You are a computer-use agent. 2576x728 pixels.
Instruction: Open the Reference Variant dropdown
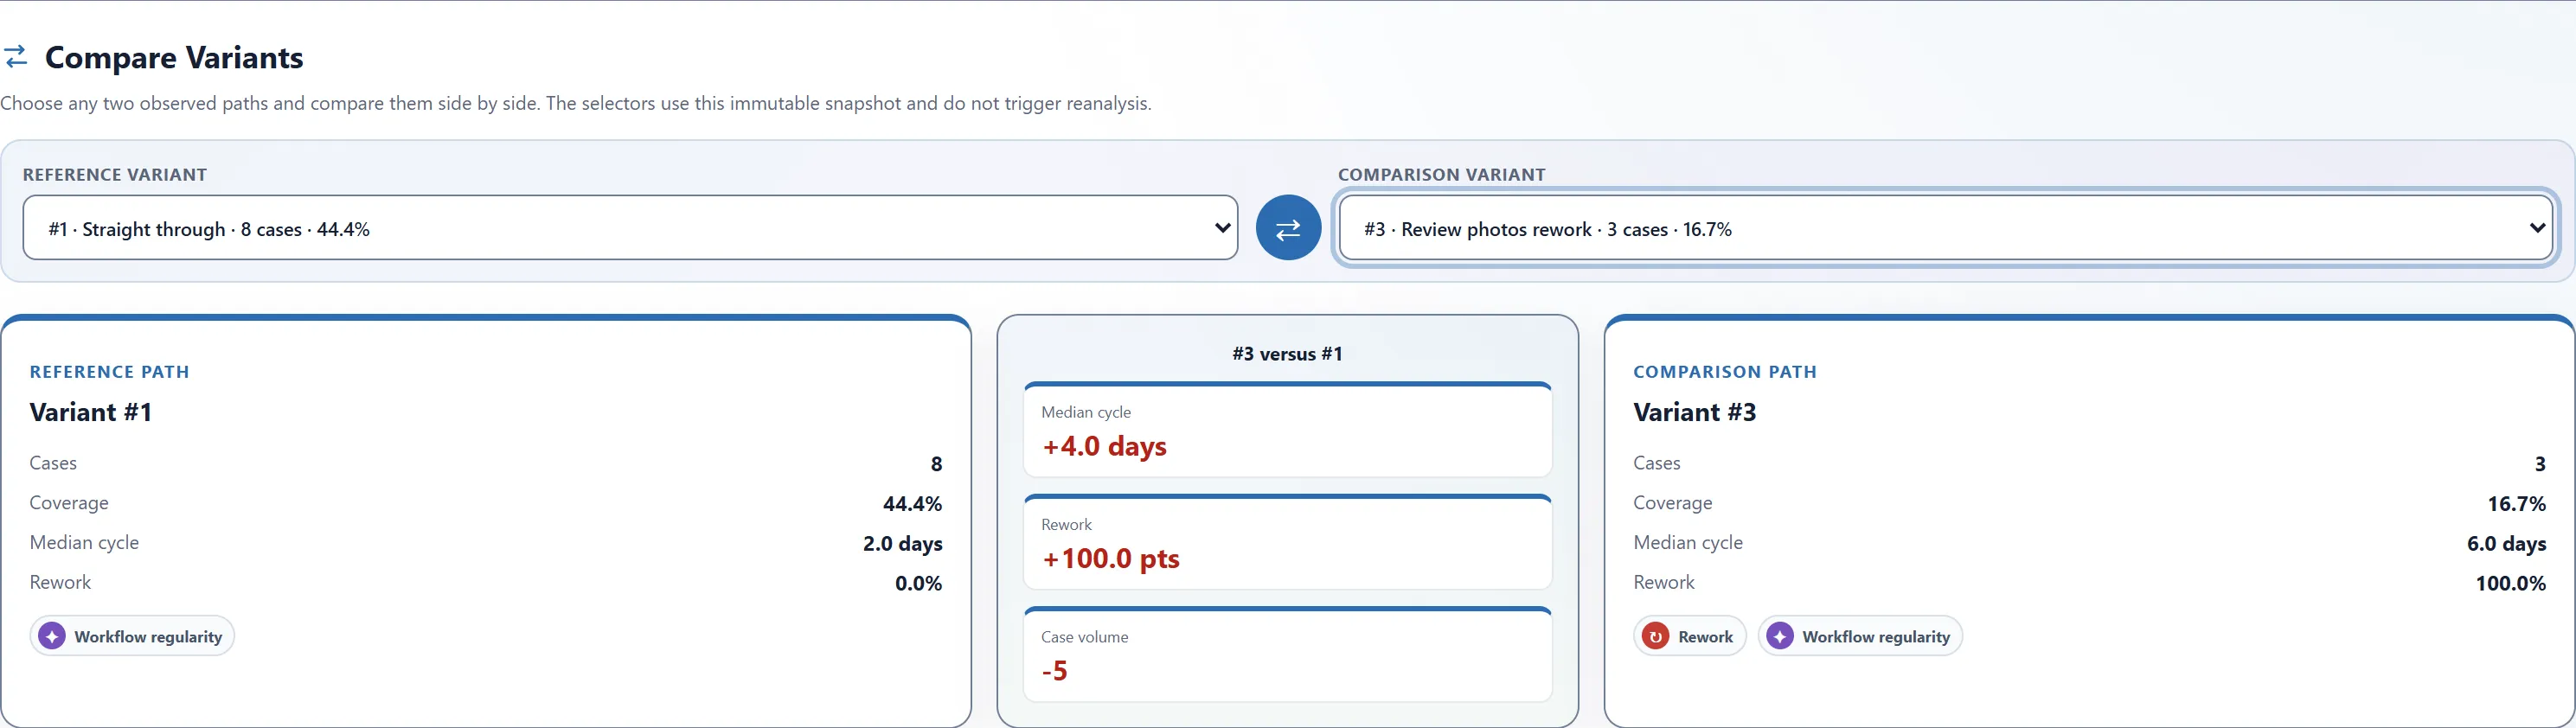(630, 228)
